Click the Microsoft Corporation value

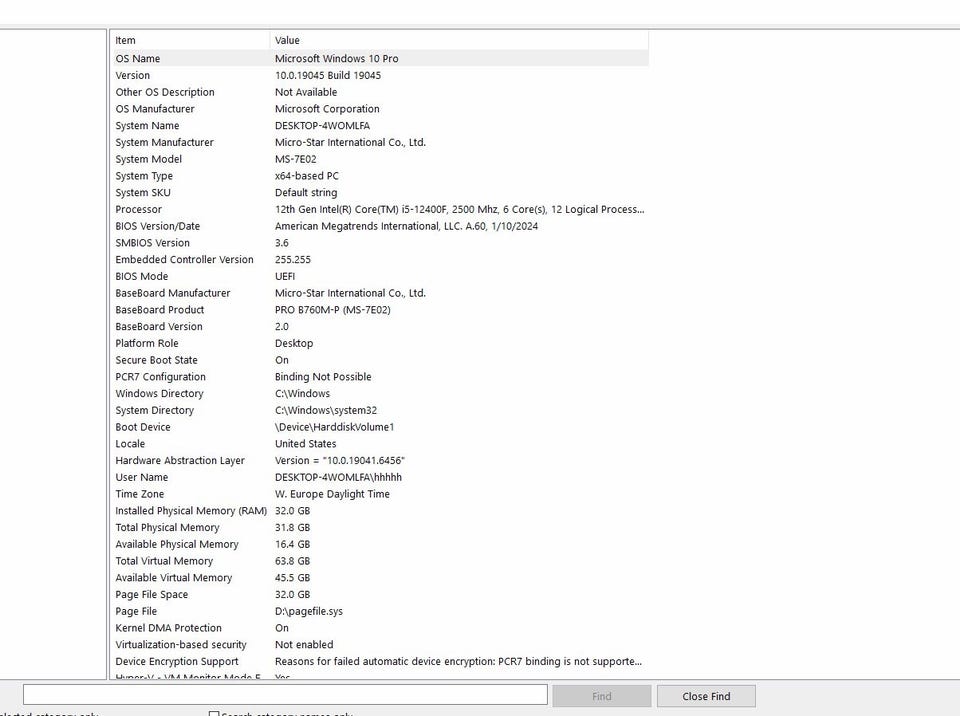(327, 109)
